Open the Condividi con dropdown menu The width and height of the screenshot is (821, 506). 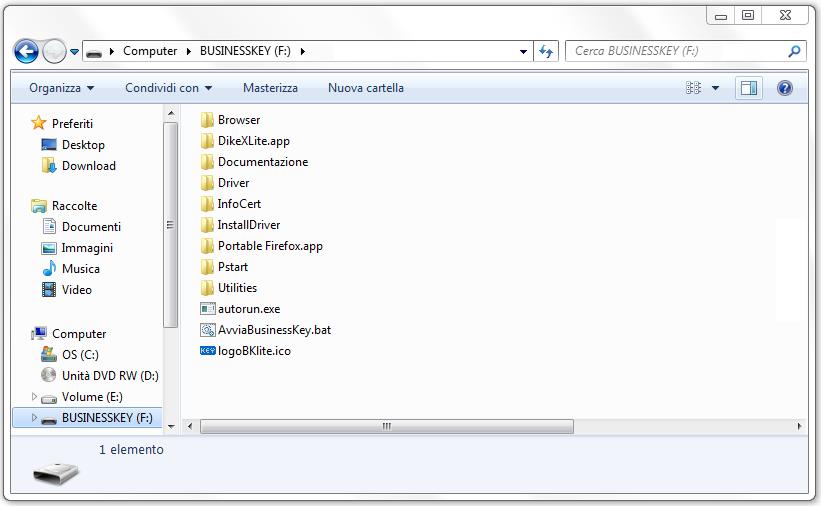click(168, 88)
